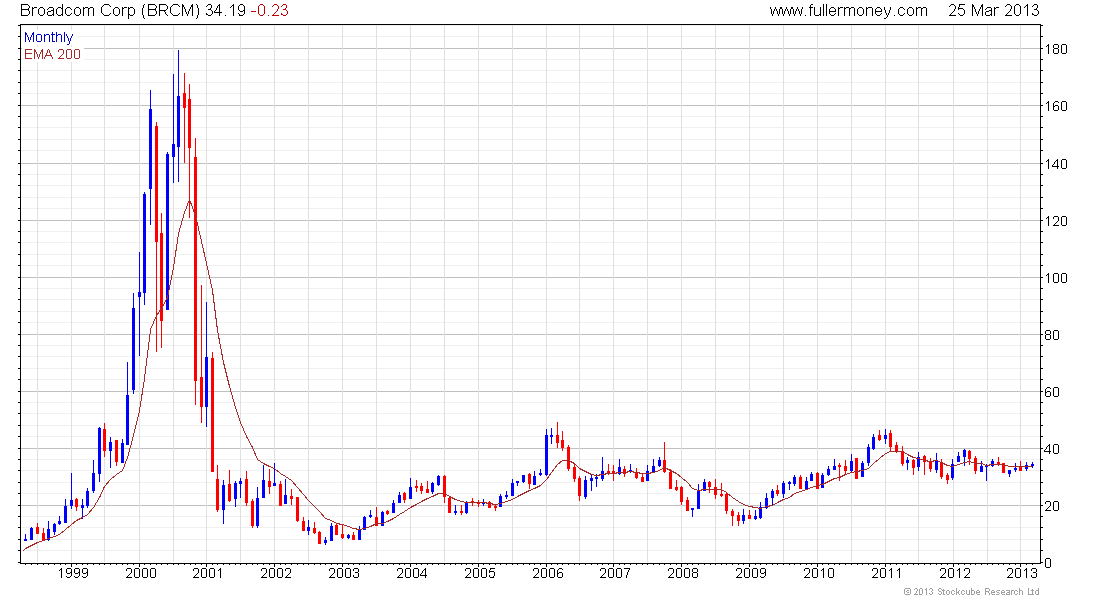
Task: Click the 2012 year label
Action: [955, 573]
